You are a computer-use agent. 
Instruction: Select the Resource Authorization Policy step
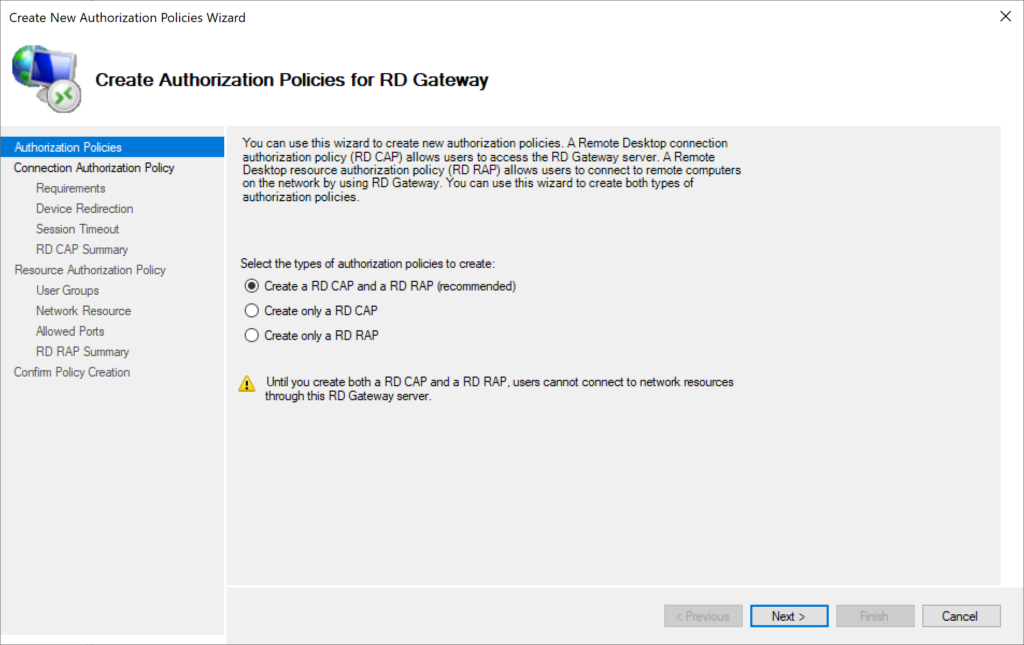tap(89, 270)
